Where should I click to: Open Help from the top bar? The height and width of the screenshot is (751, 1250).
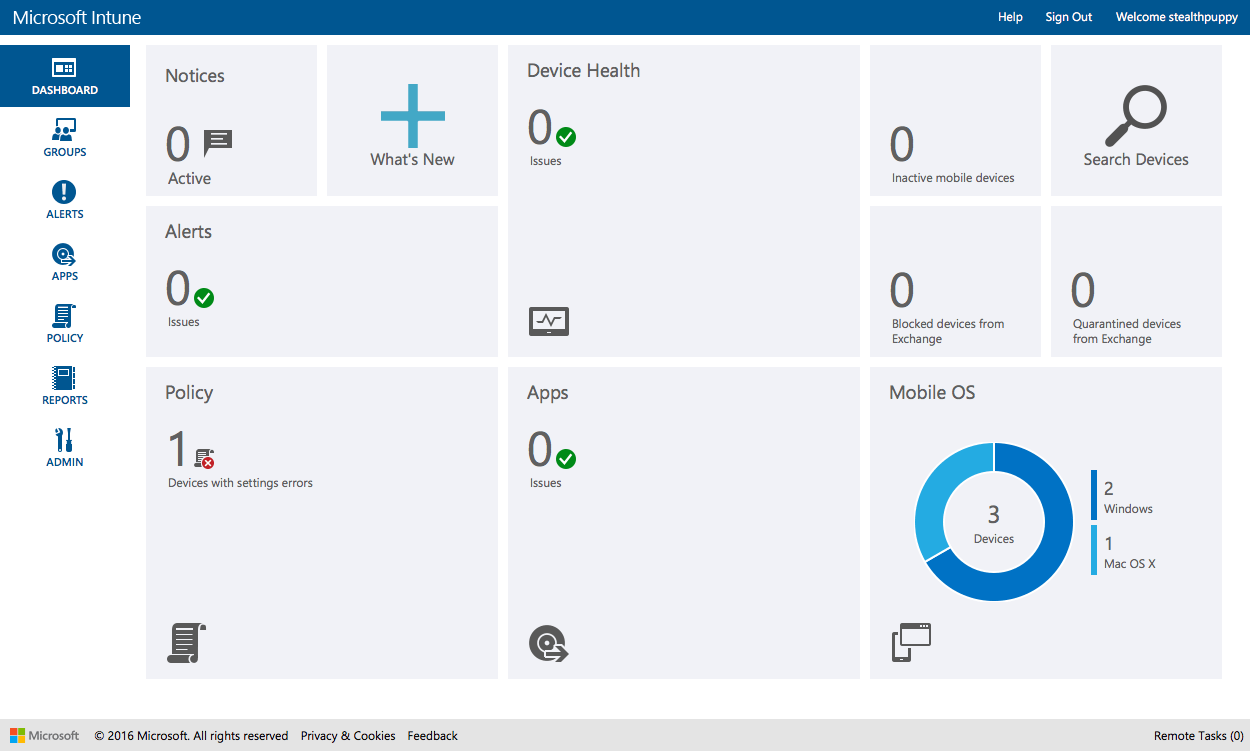tap(1010, 17)
